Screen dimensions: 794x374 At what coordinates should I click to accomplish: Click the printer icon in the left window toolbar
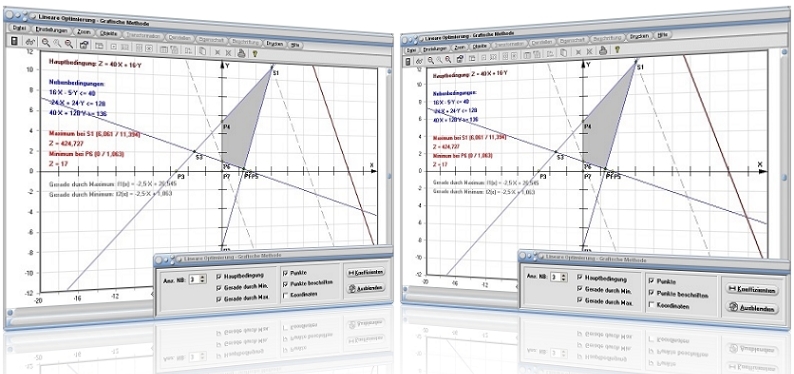[x=241, y=53]
